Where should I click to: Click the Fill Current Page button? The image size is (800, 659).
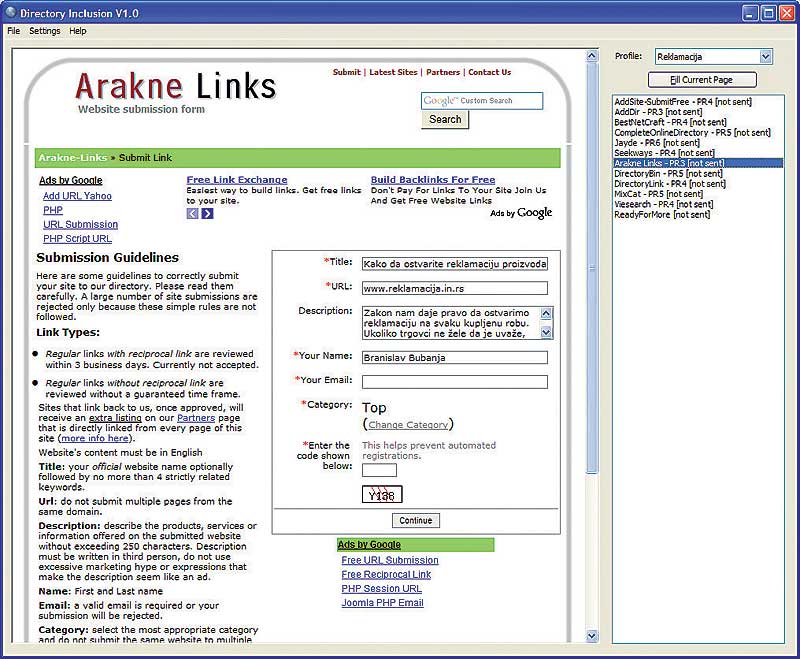tap(702, 80)
